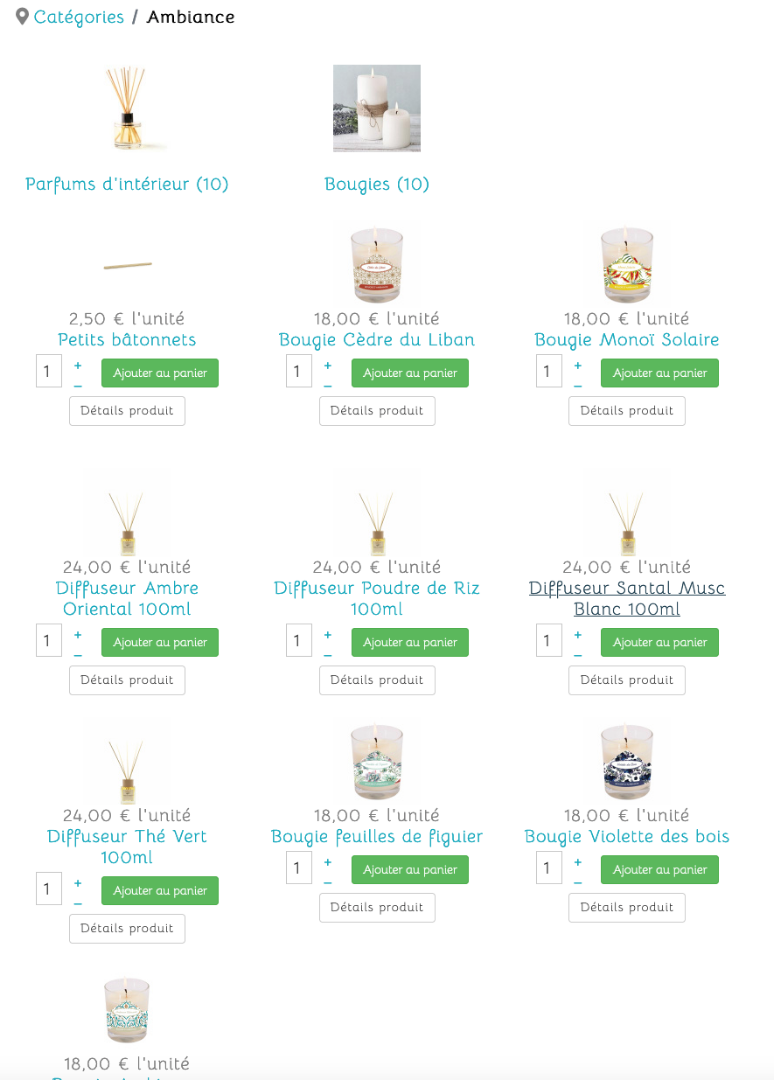The height and width of the screenshot is (1080, 774).
Task: Add Bougie Violette des bois to cart
Action: (x=660, y=869)
